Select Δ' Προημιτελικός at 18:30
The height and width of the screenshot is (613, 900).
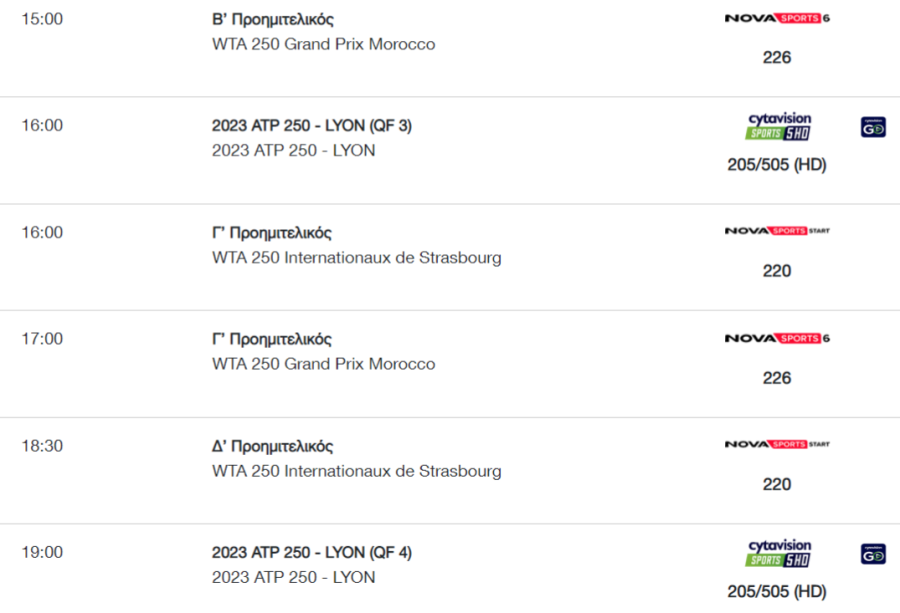point(273,447)
